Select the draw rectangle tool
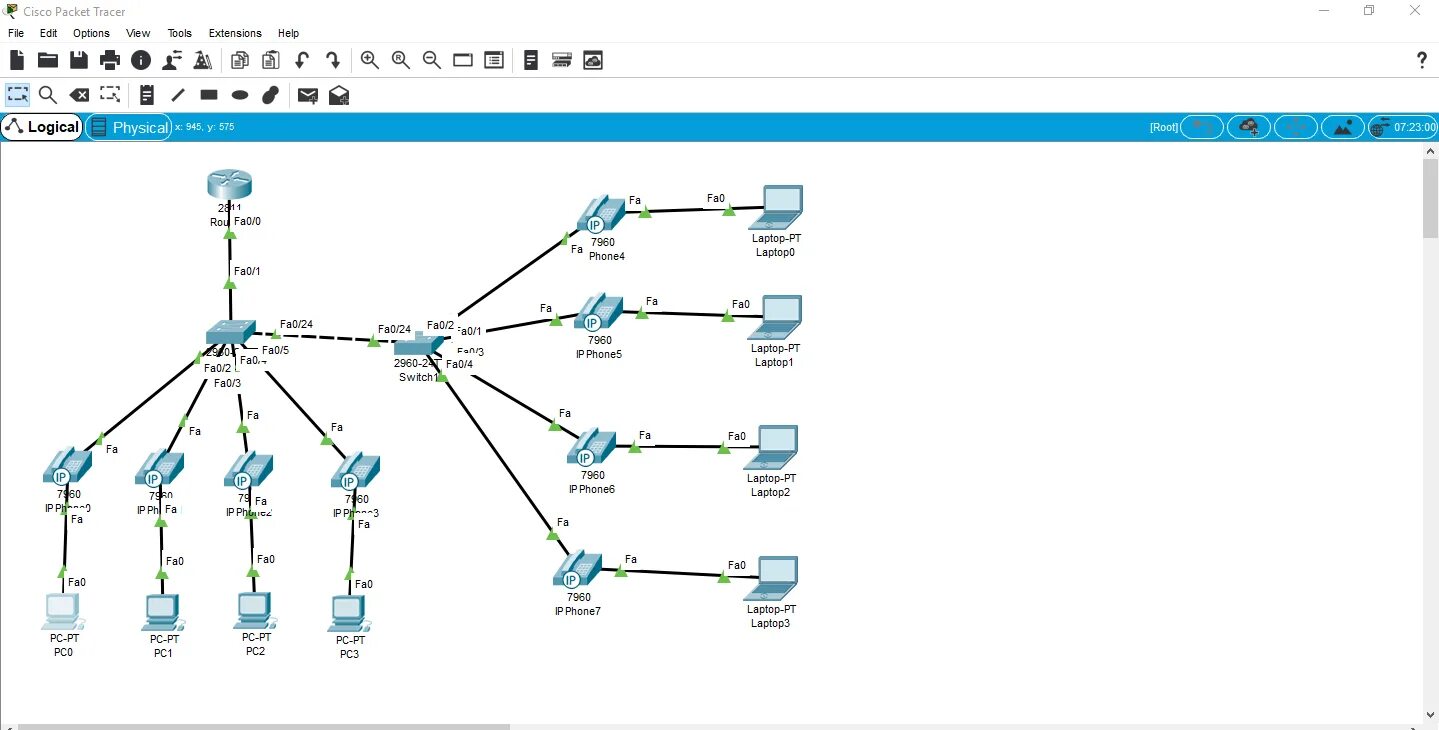This screenshot has width=1439, height=730. 209,95
